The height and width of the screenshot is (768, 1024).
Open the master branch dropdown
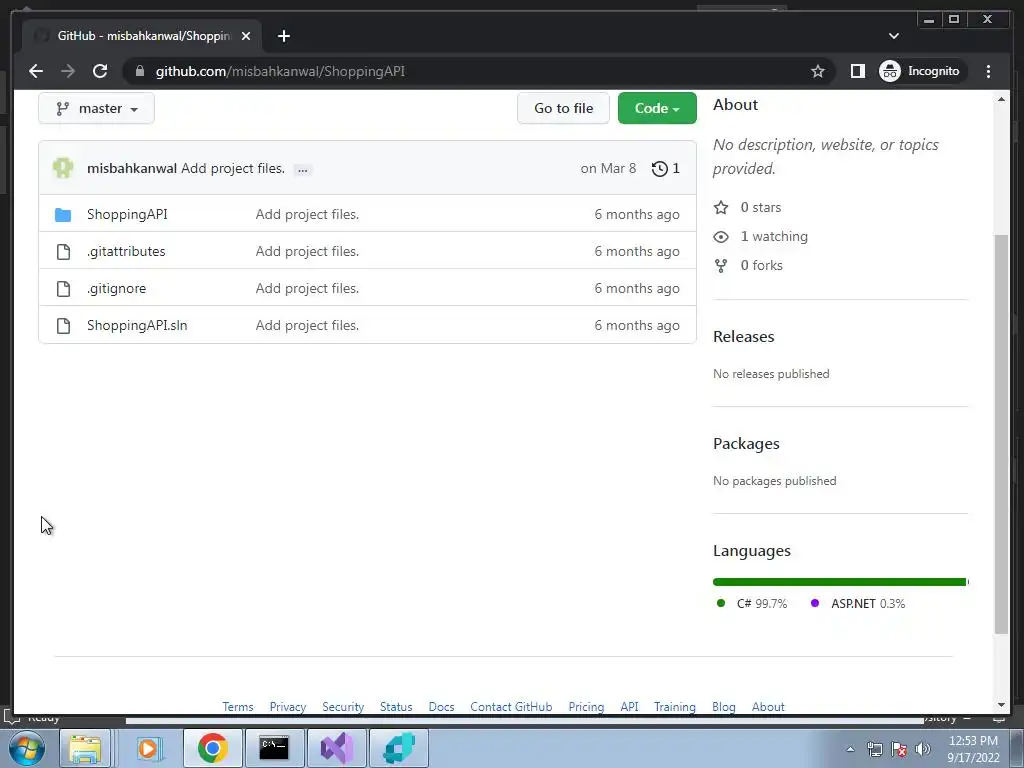97,108
